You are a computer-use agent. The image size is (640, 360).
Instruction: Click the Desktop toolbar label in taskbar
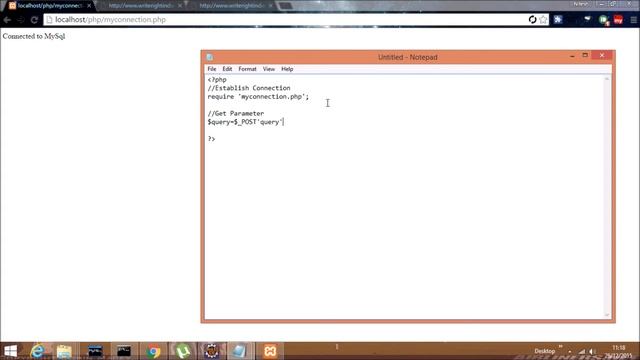point(544,351)
